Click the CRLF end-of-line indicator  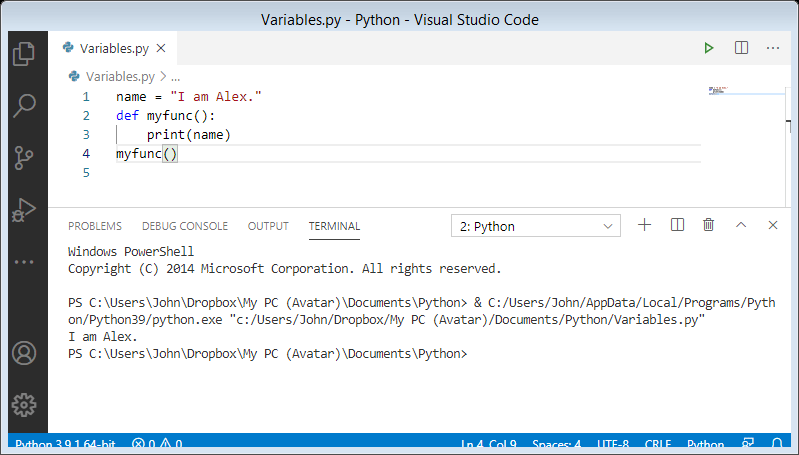tap(658, 445)
